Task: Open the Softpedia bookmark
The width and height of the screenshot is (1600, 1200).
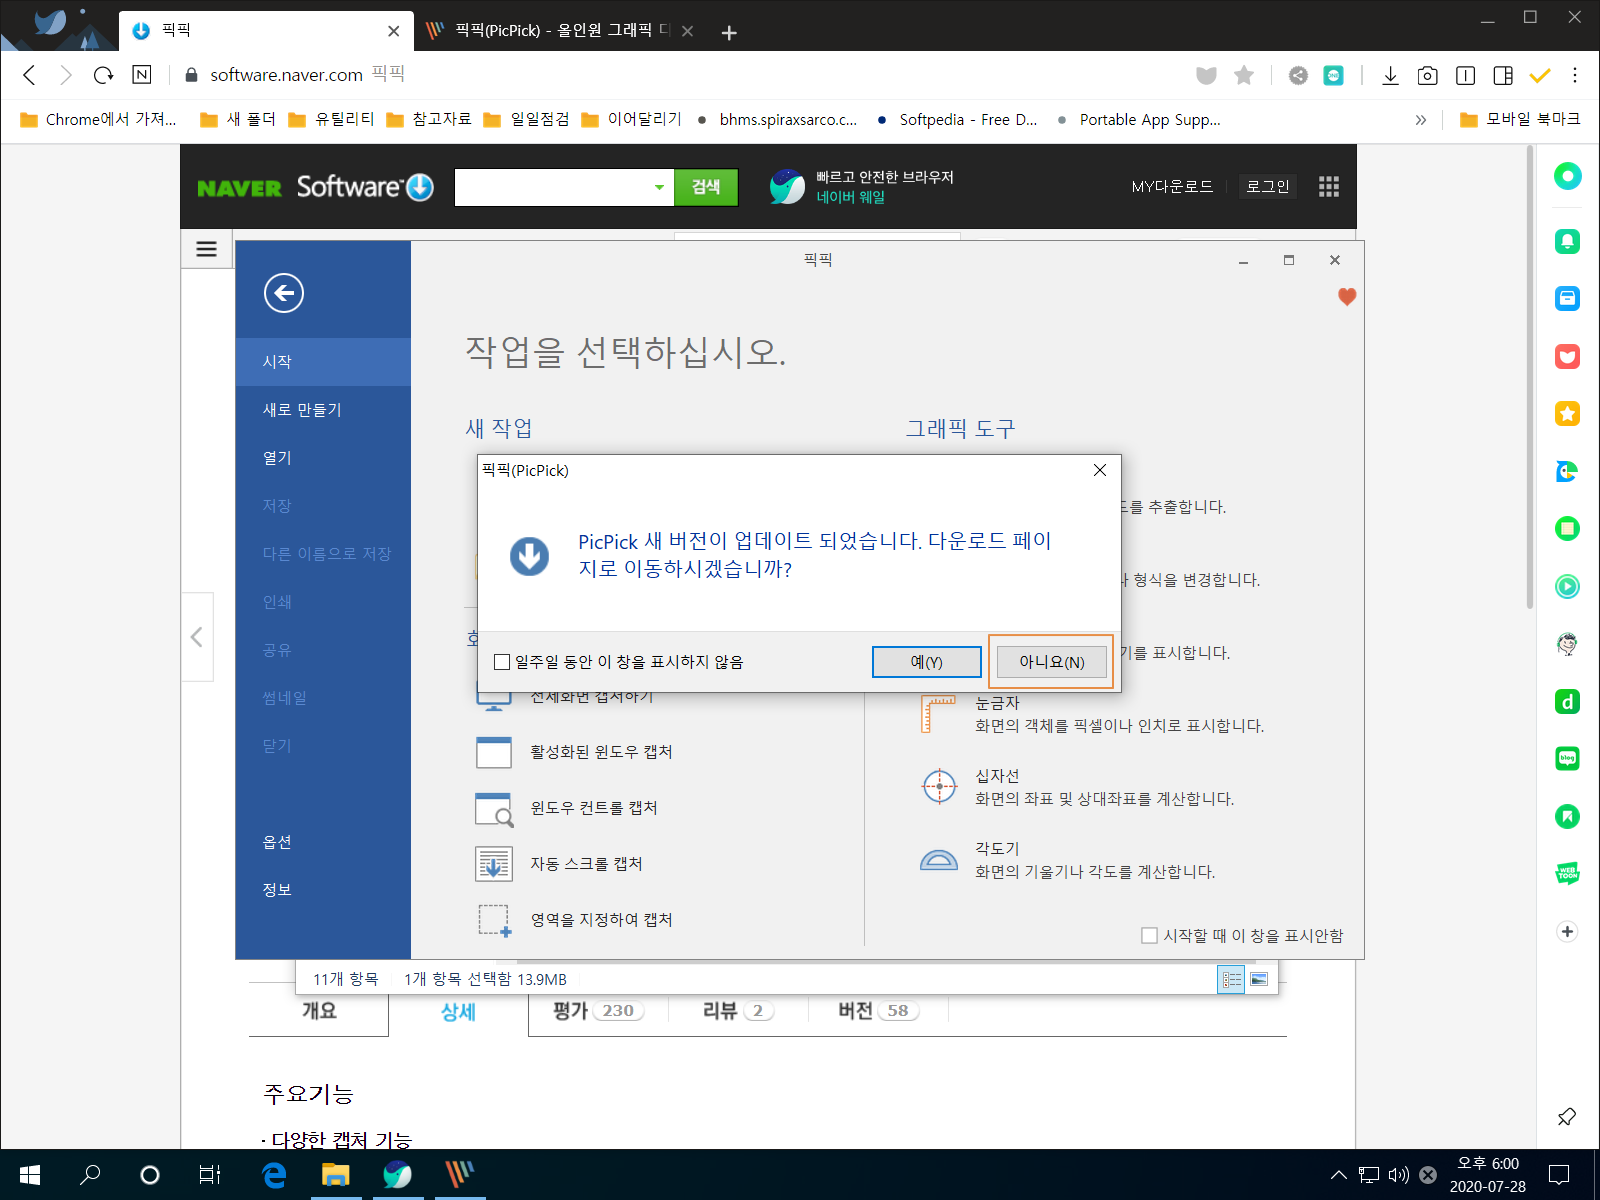Action: coord(957,120)
